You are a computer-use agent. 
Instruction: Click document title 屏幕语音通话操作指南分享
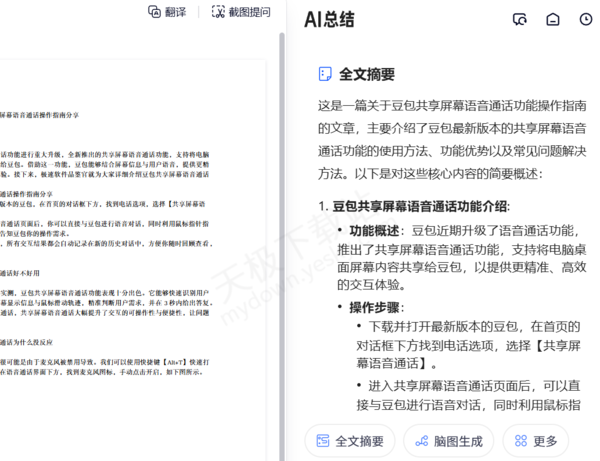(x=39, y=115)
